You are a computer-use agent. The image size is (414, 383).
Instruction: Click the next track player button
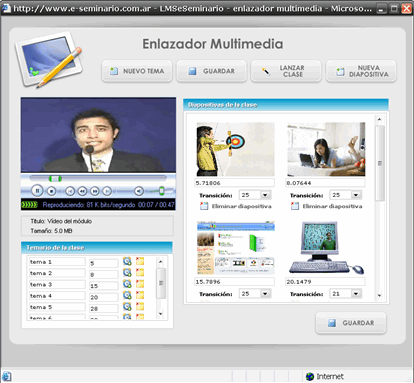click(107, 191)
